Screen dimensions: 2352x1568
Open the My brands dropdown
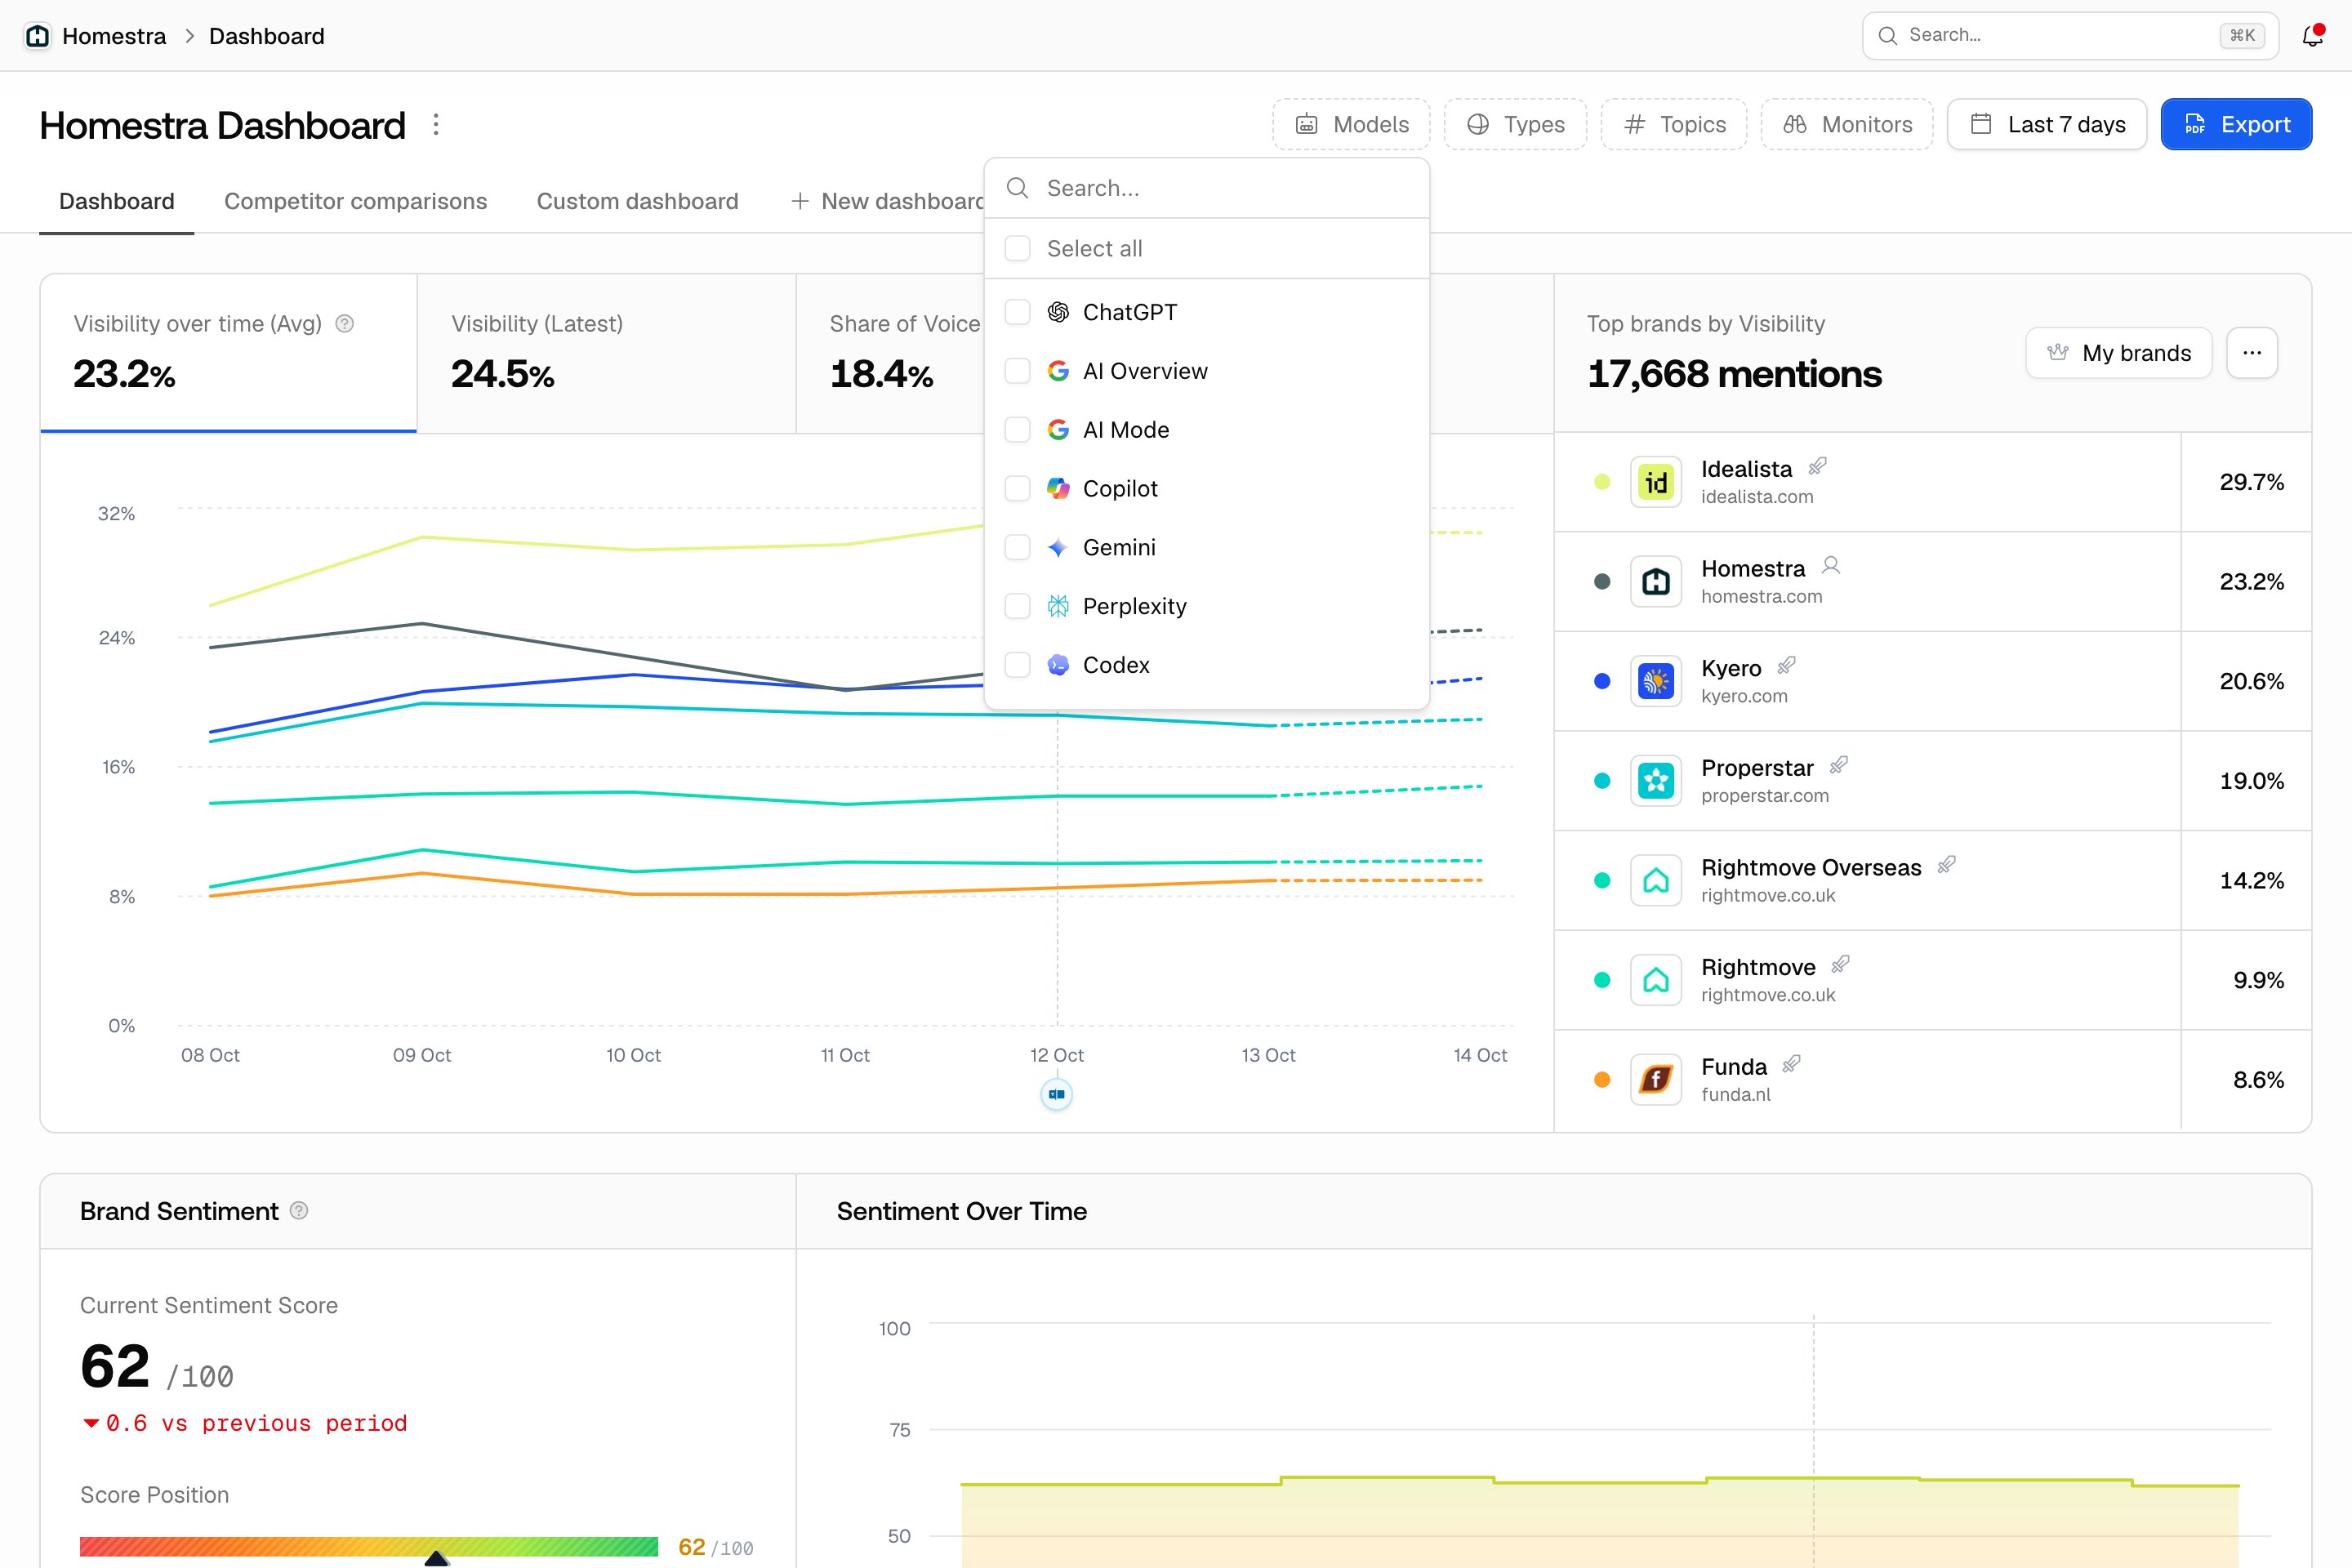tap(2119, 353)
